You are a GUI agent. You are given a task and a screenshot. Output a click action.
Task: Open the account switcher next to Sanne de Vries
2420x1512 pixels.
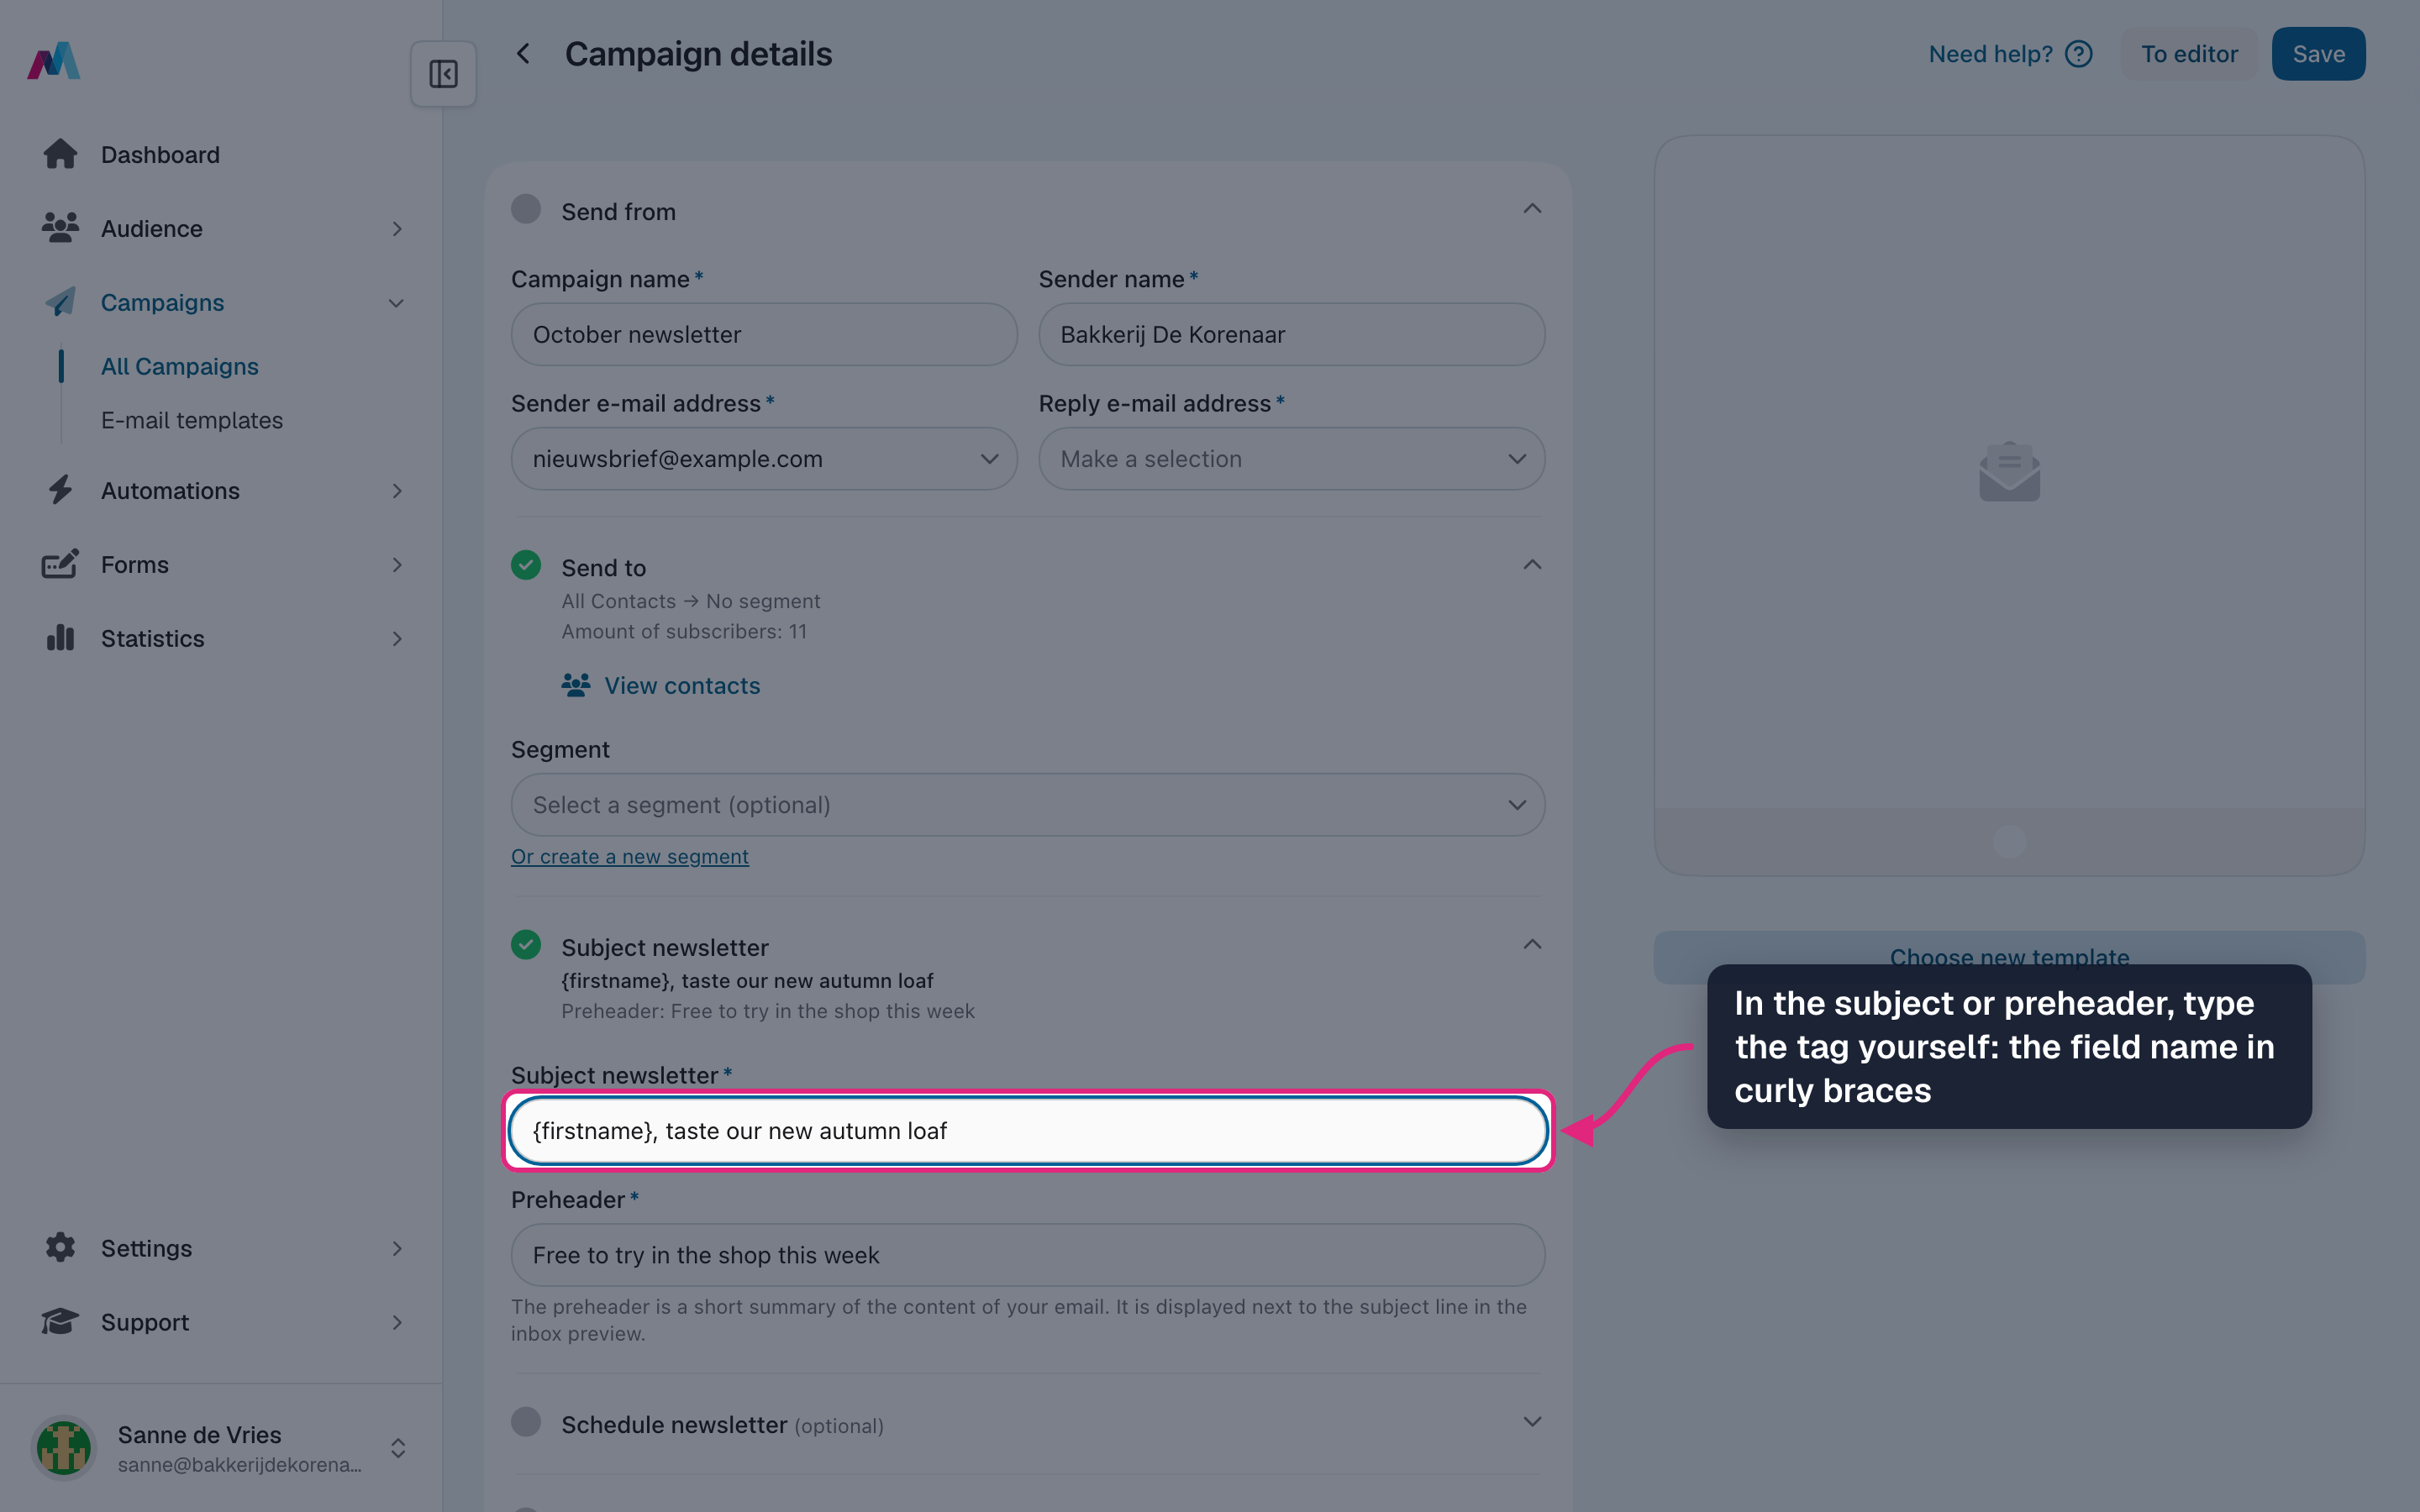(398, 1448)
